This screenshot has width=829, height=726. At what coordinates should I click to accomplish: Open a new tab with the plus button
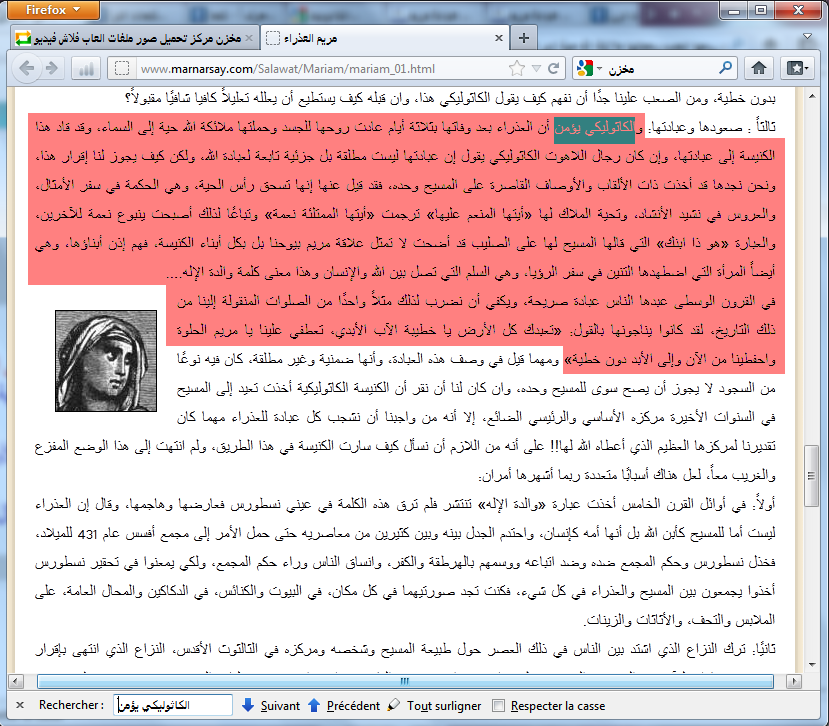tap(524, 38)
